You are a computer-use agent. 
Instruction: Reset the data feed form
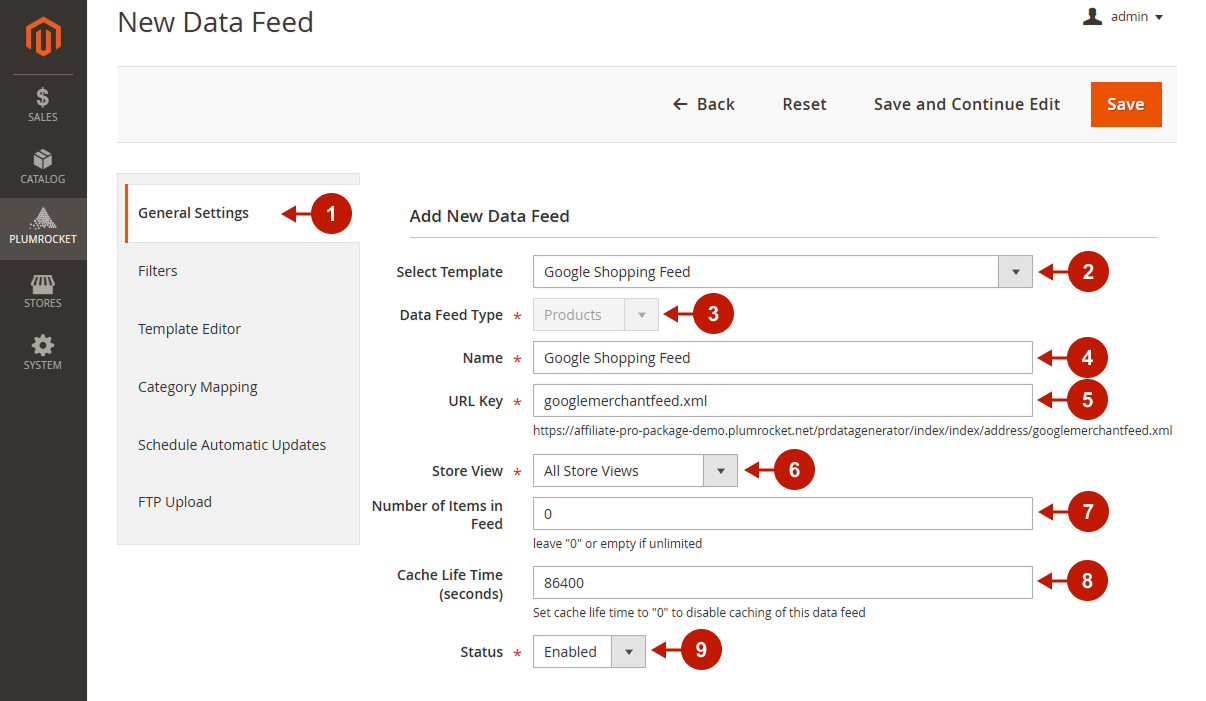[804, 104]
